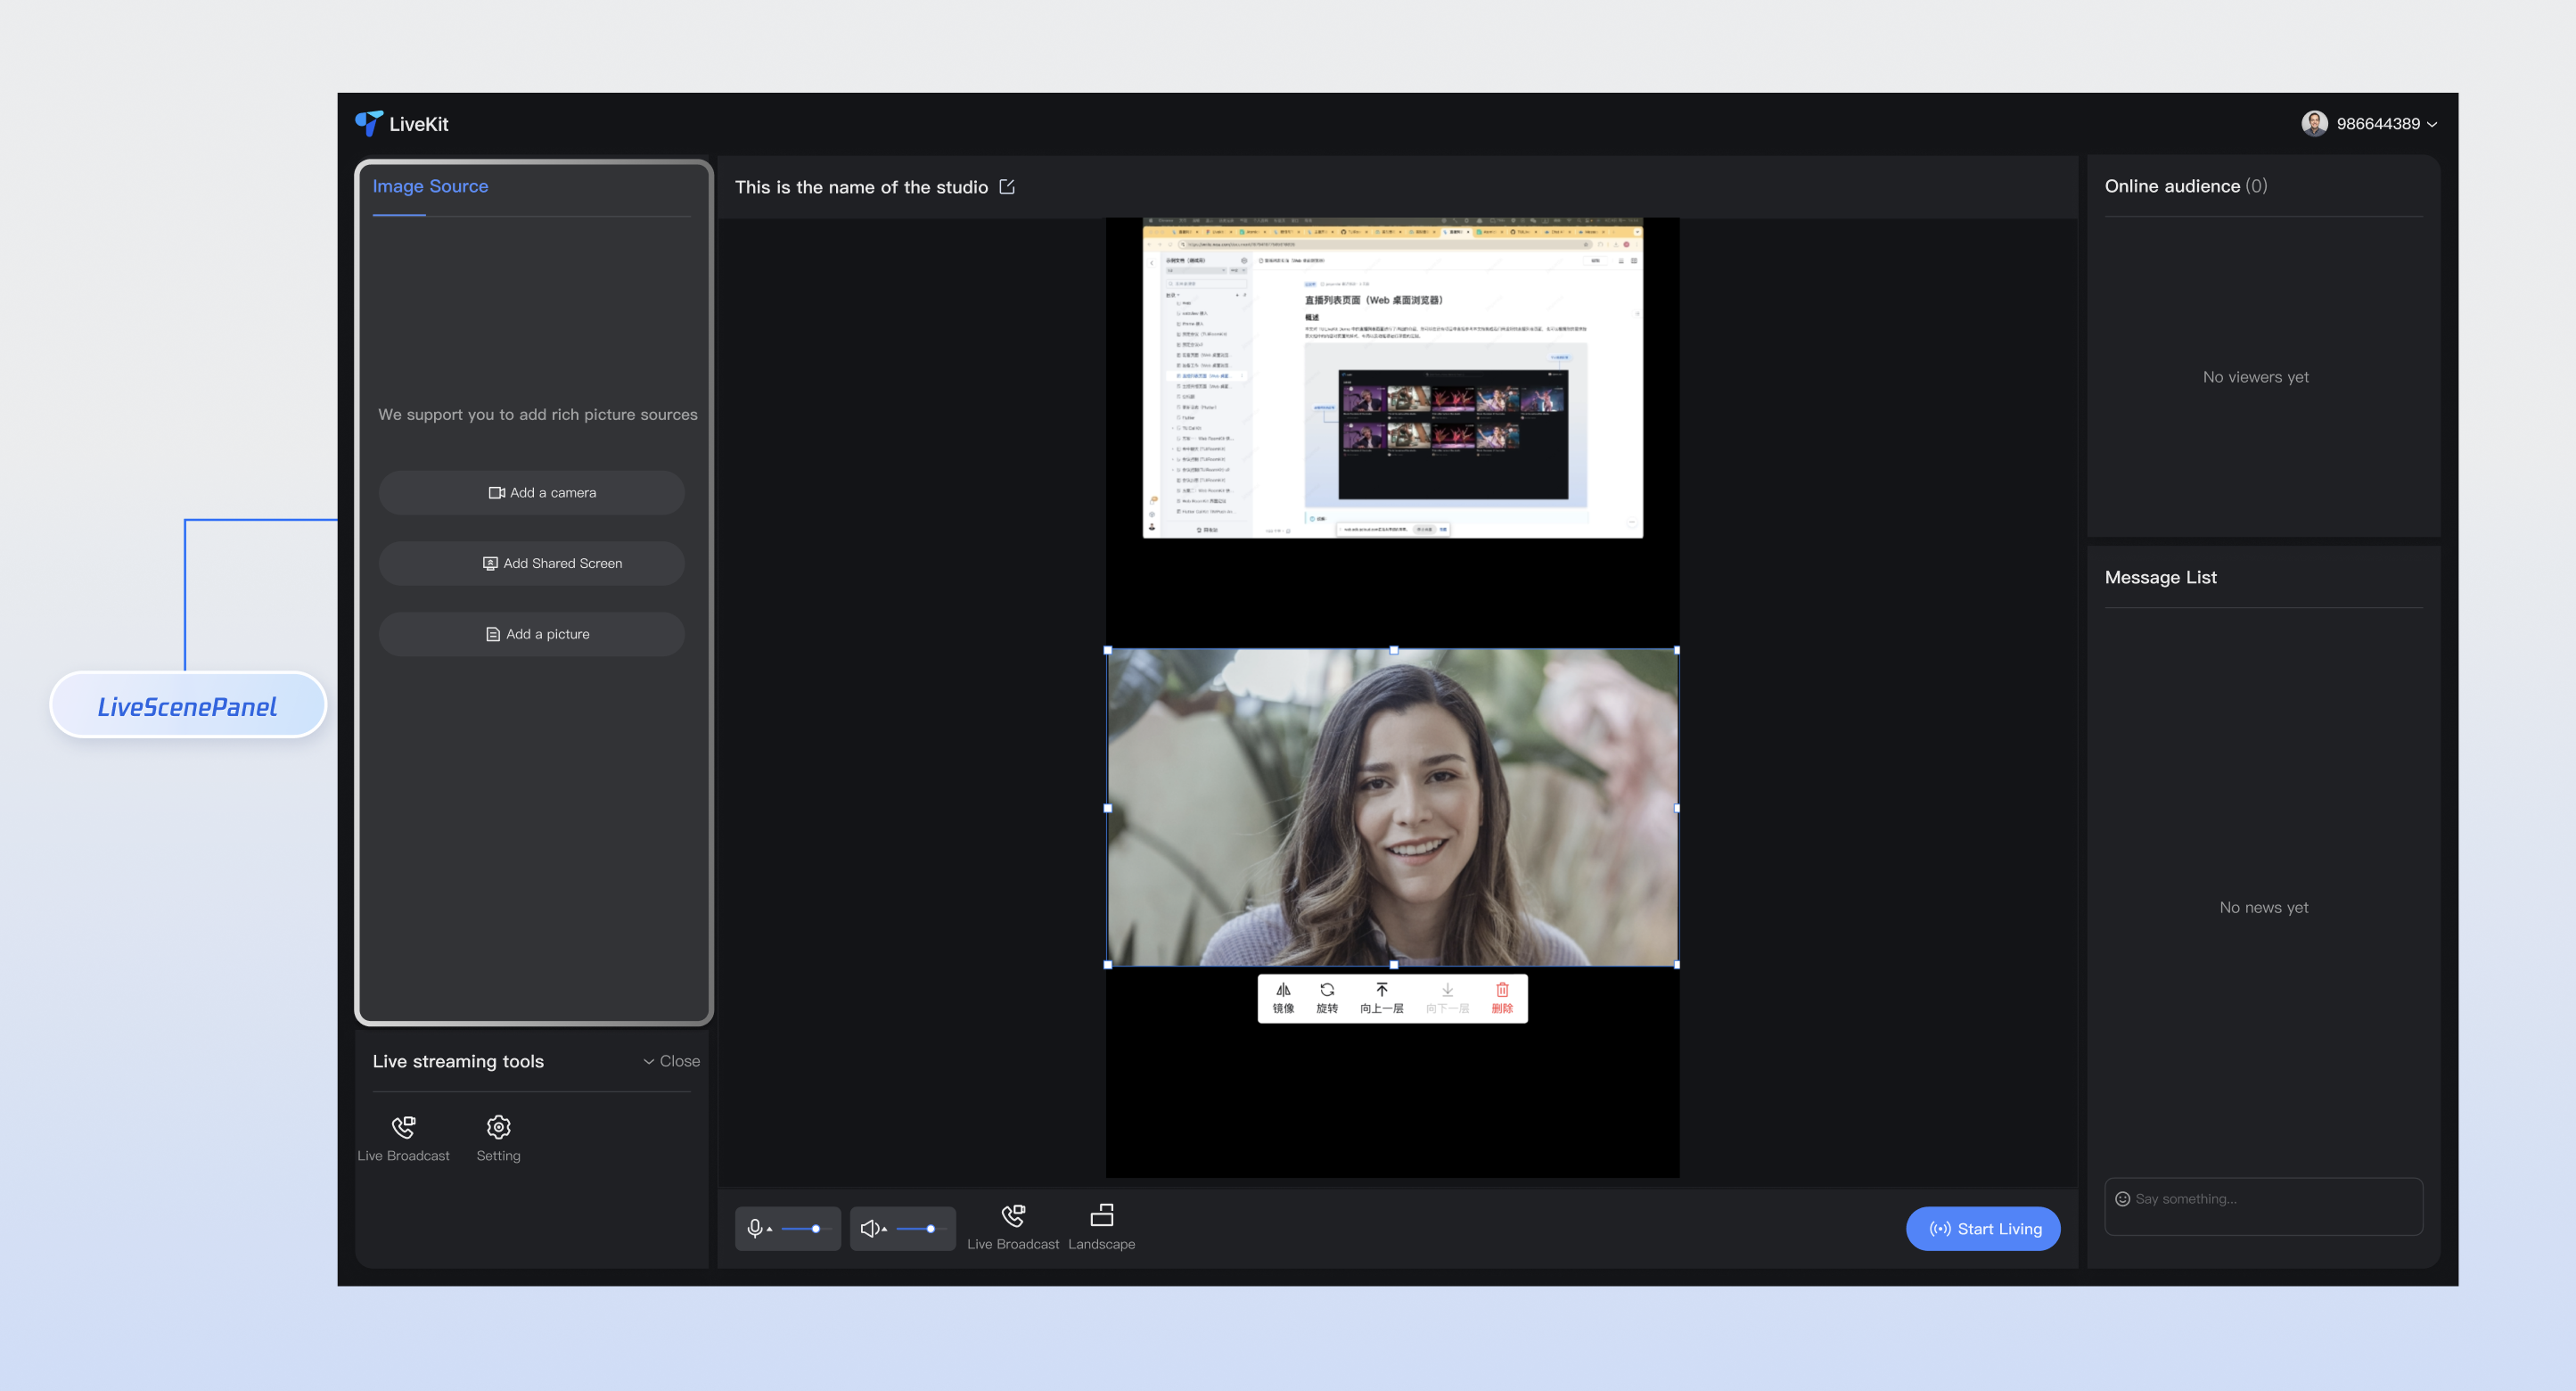Open user account dropdown 986644389
The width and height of the screenshot is (2576, 1391).
pyautogui.click(x=2377, y=124)
